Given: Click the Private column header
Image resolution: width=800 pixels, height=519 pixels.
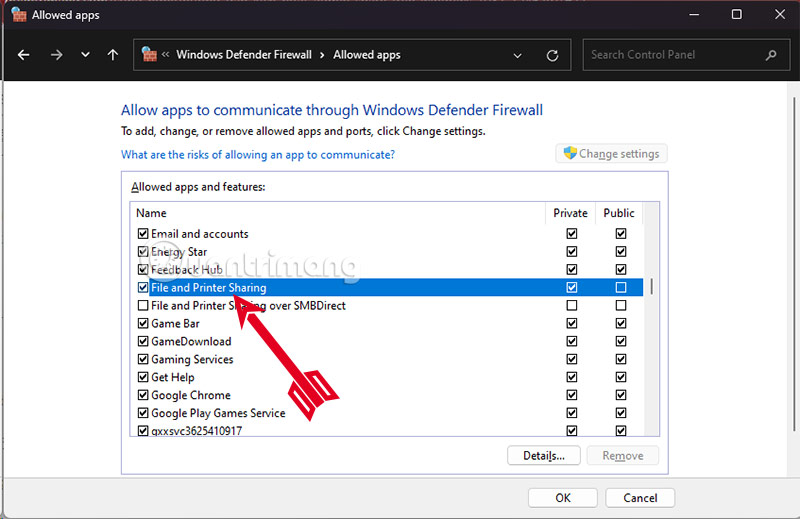Looking at the screenshot, I should coord(570,213).
